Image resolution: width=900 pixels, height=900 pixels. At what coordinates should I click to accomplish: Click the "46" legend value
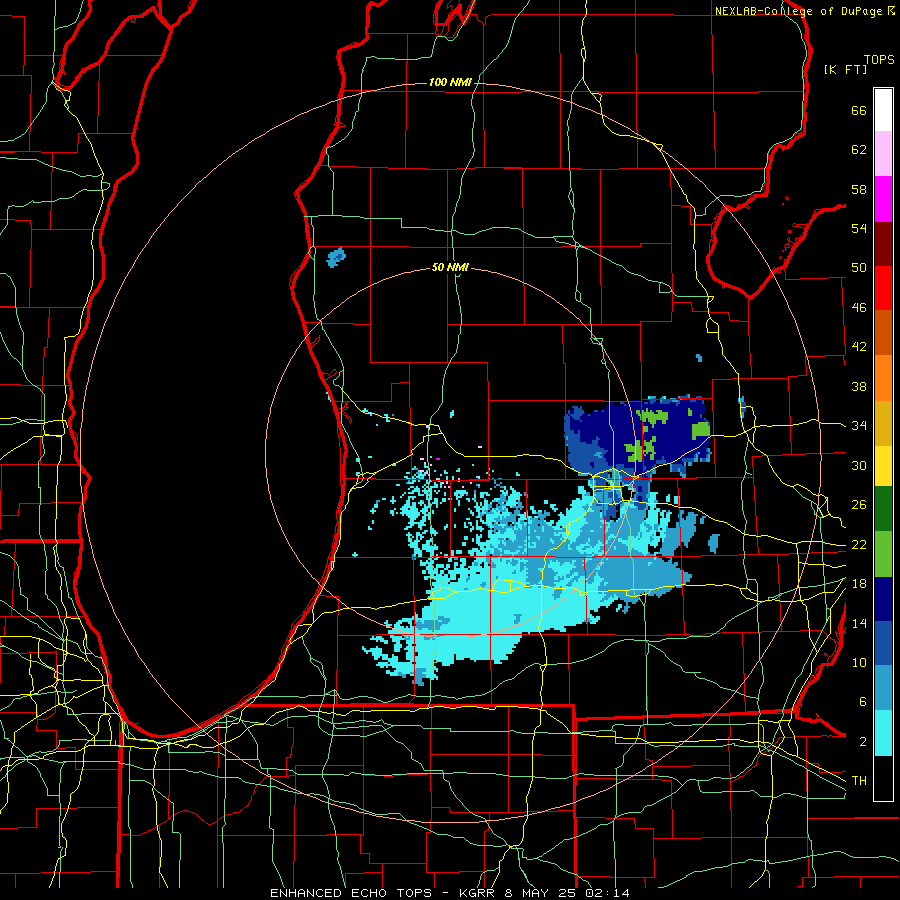[x=859, y=308]
